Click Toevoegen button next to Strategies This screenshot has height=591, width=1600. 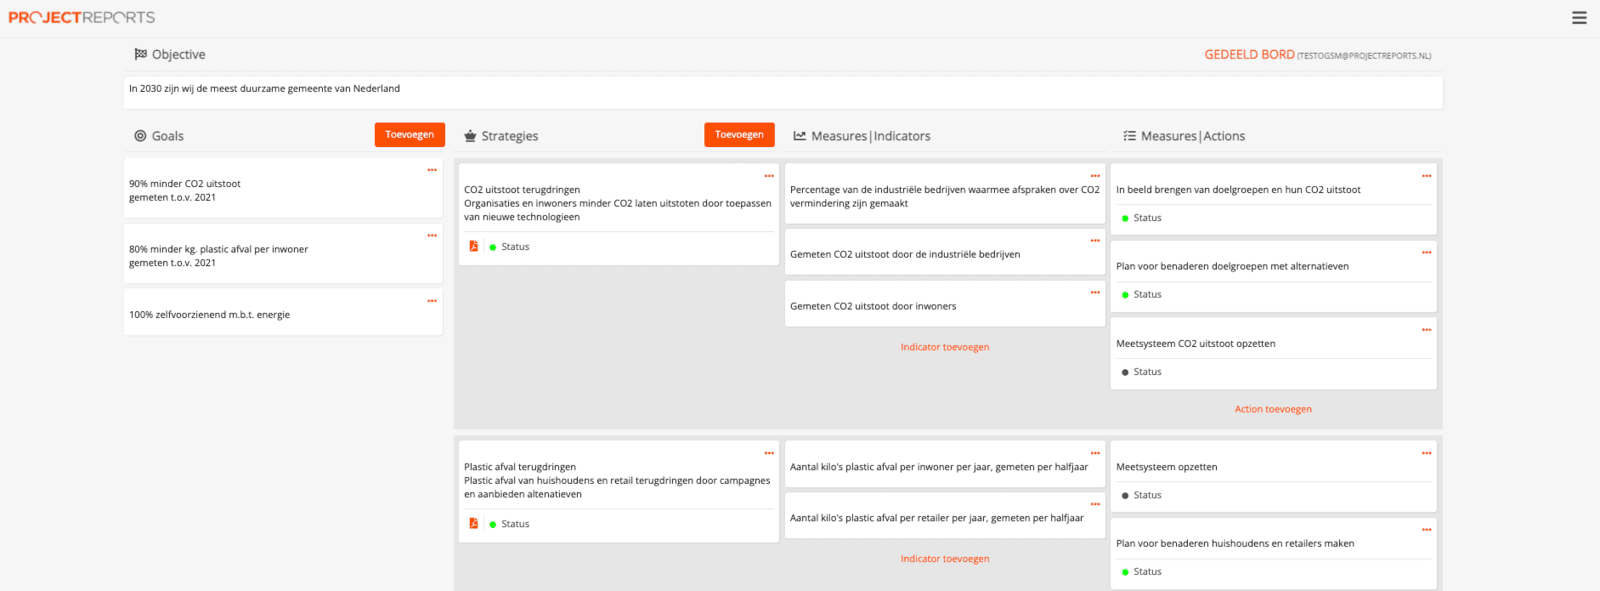(x=739, y=135)
